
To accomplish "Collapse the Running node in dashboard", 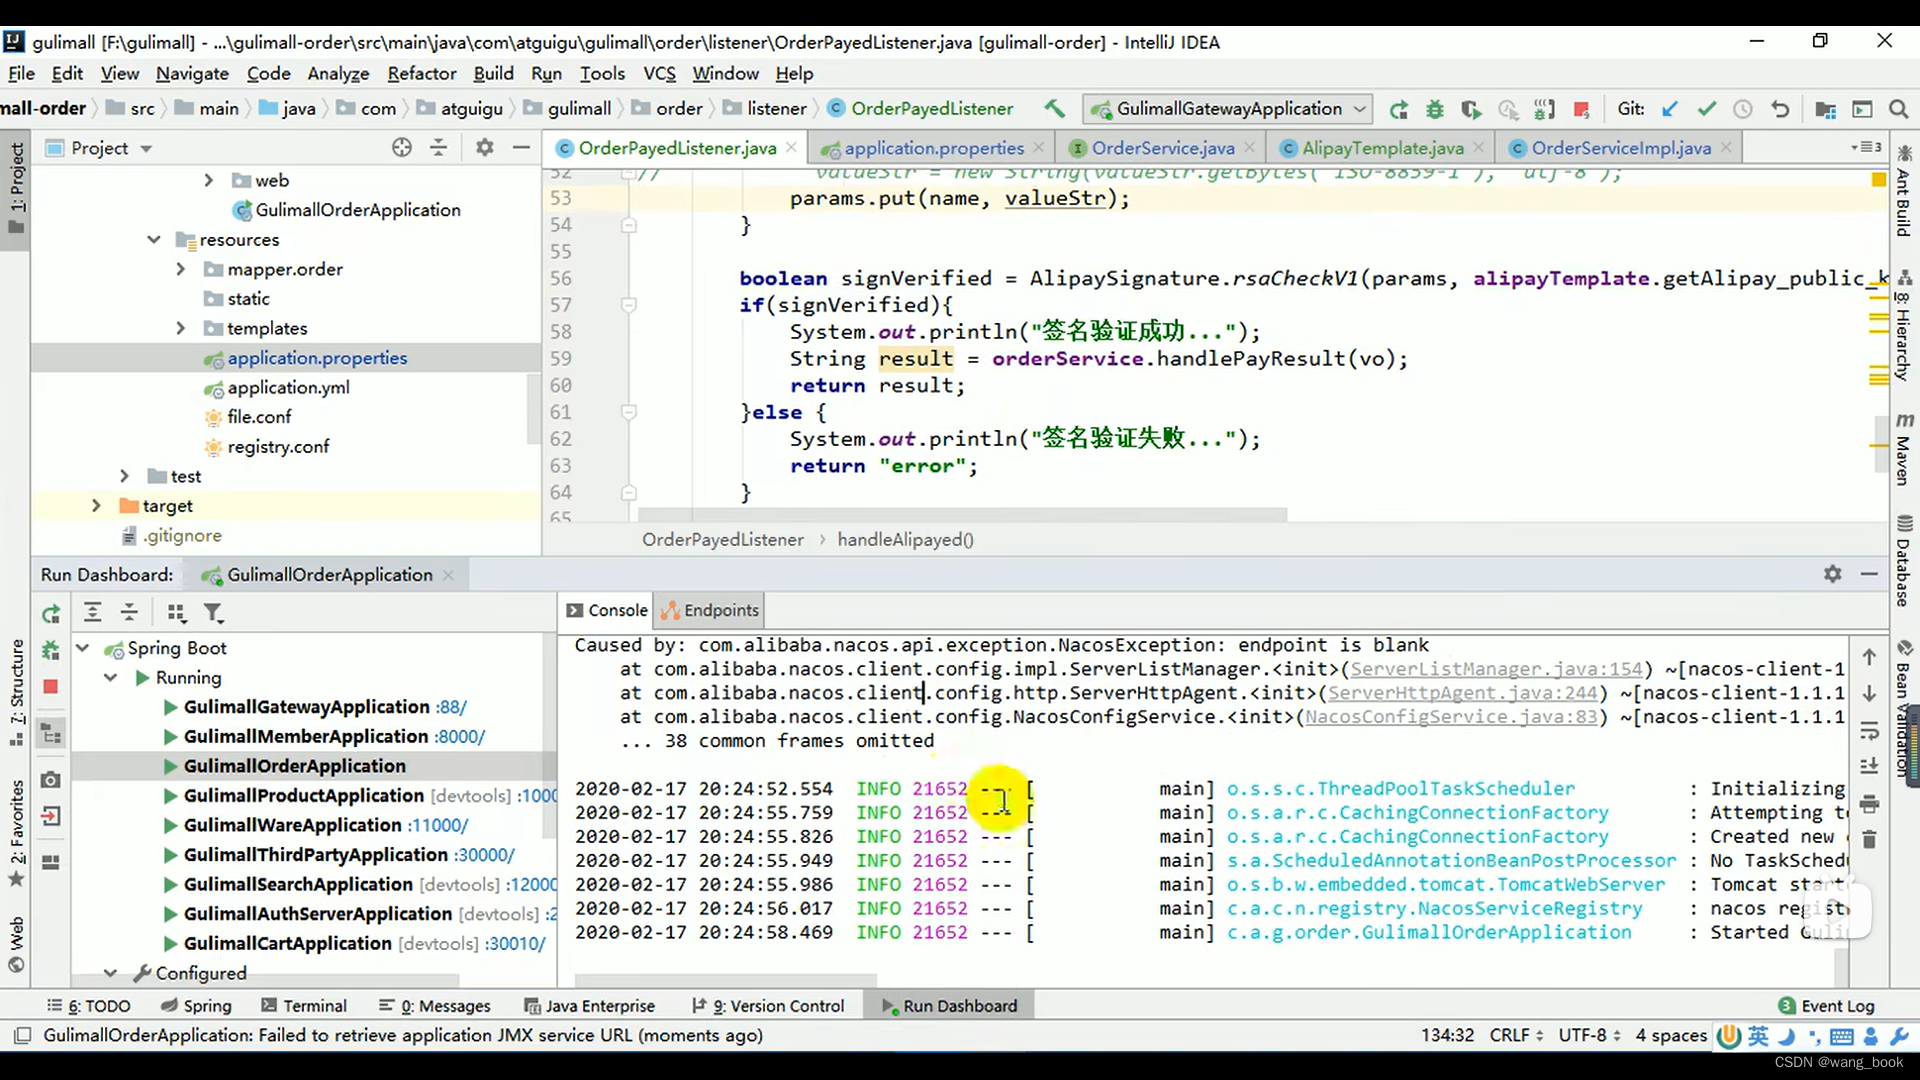I will [x=111, y=678].
